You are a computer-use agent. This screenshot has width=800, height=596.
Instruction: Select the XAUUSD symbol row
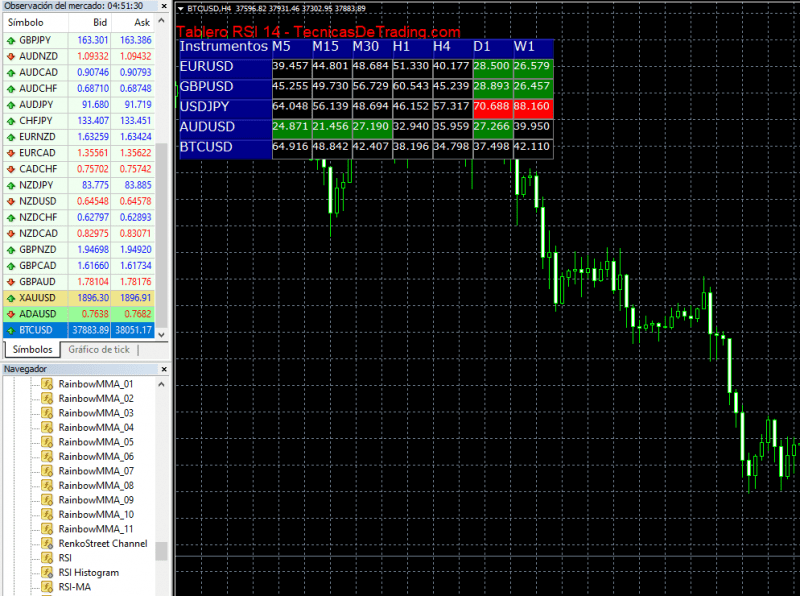pyautogui.click(x=79, y=298)
